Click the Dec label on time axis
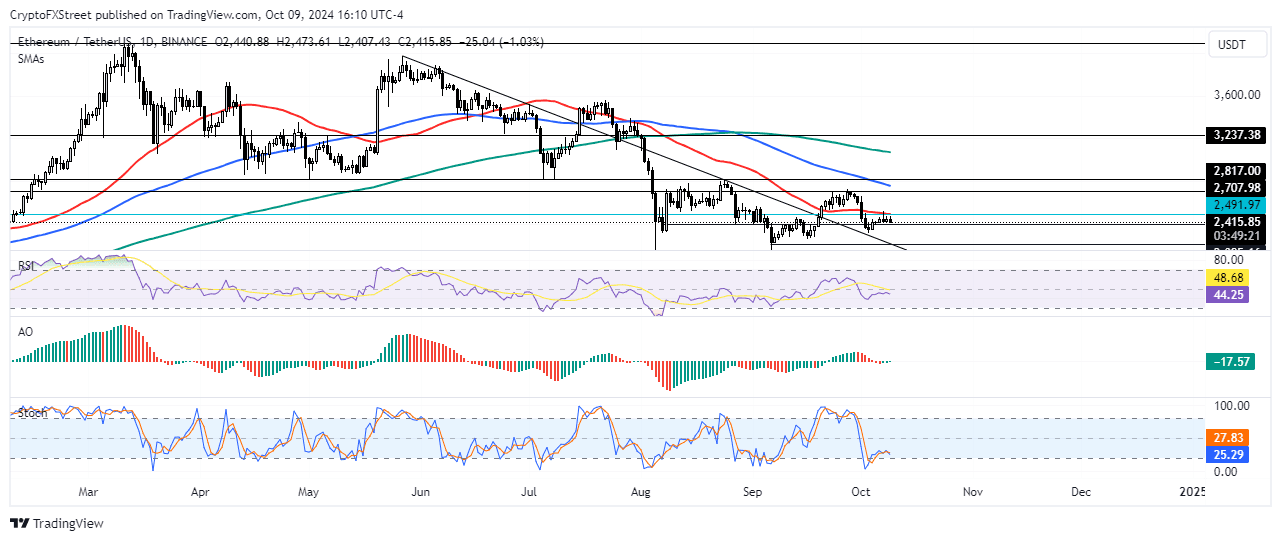This screenshot has width=1281, height=541. pyautogui.click(x=1080, y=493)
